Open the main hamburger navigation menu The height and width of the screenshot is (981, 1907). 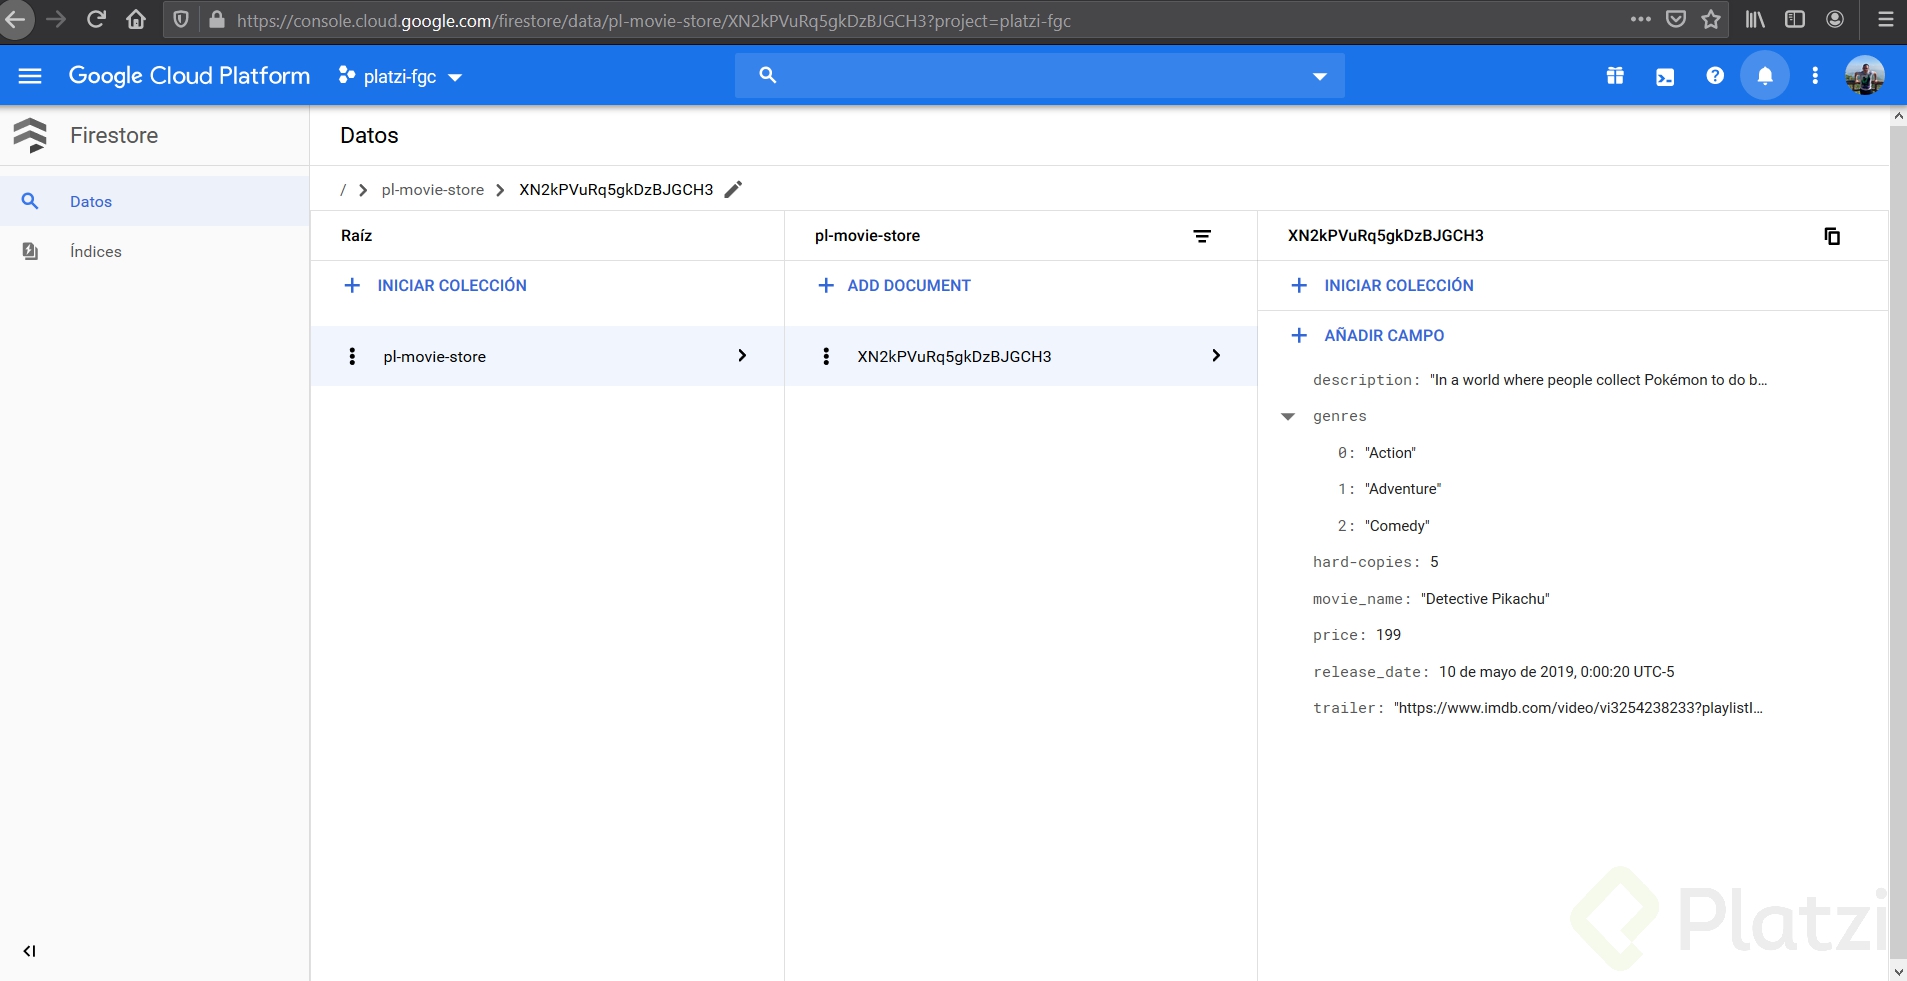pos(30,76)
